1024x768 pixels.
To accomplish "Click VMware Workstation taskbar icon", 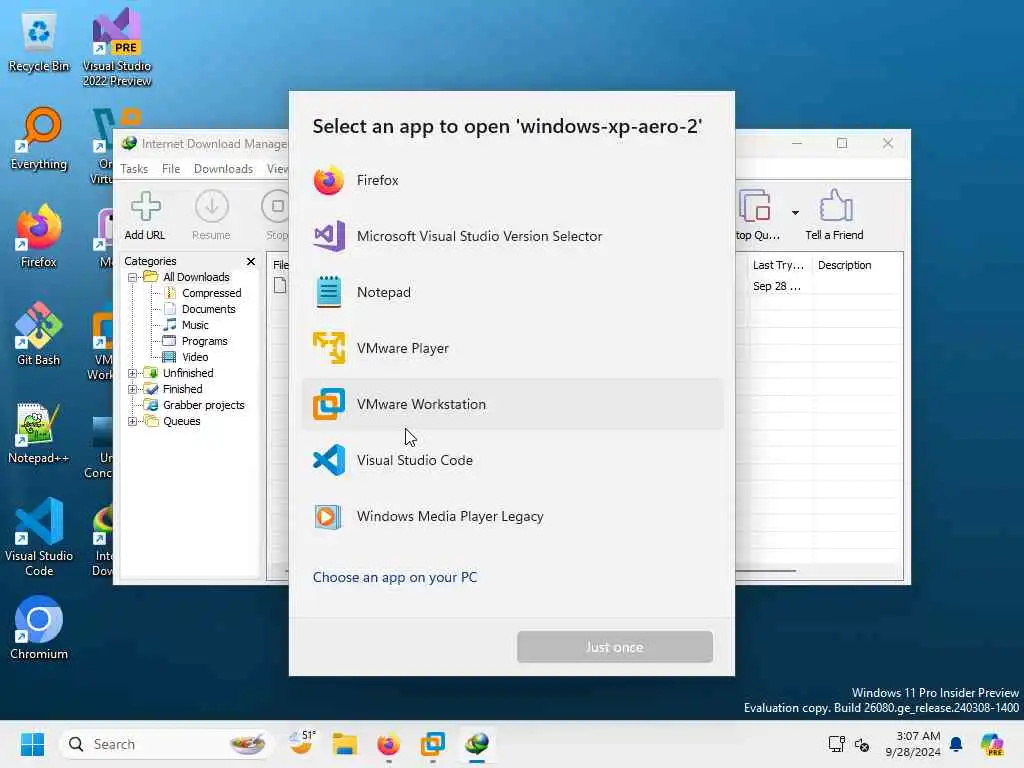I will 432,744.
